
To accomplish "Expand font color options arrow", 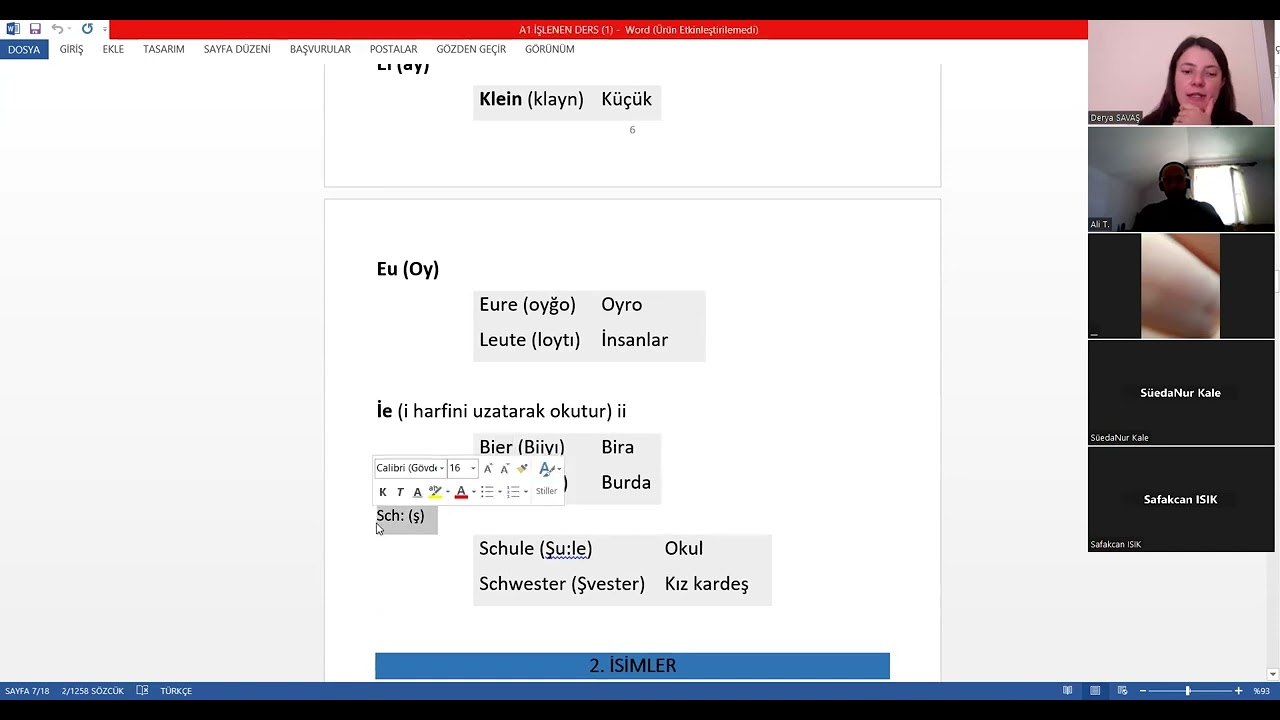I will tap(473, 492).
